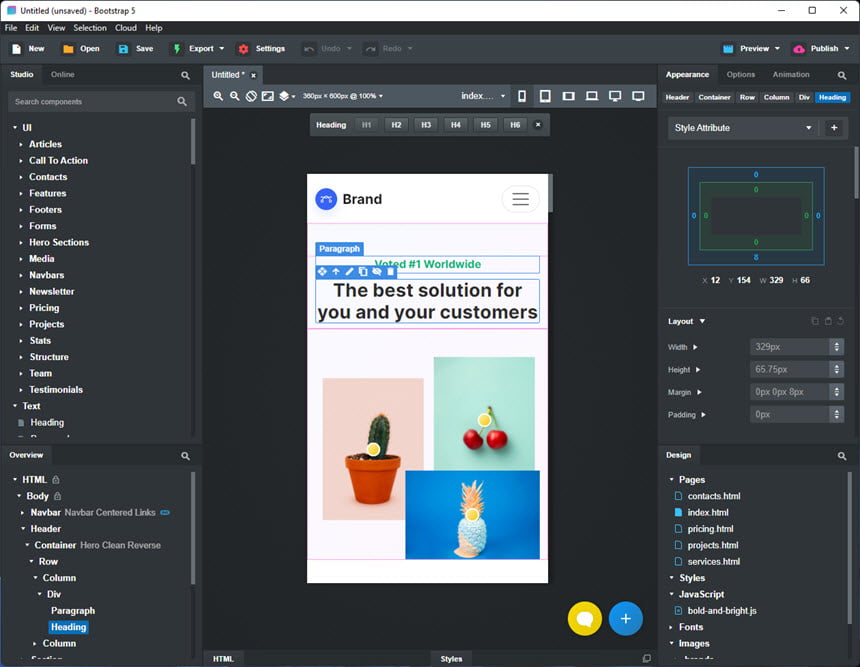Add a new style attribute with plus
This screenshot has width=860, height=667.
click(834, 128)
